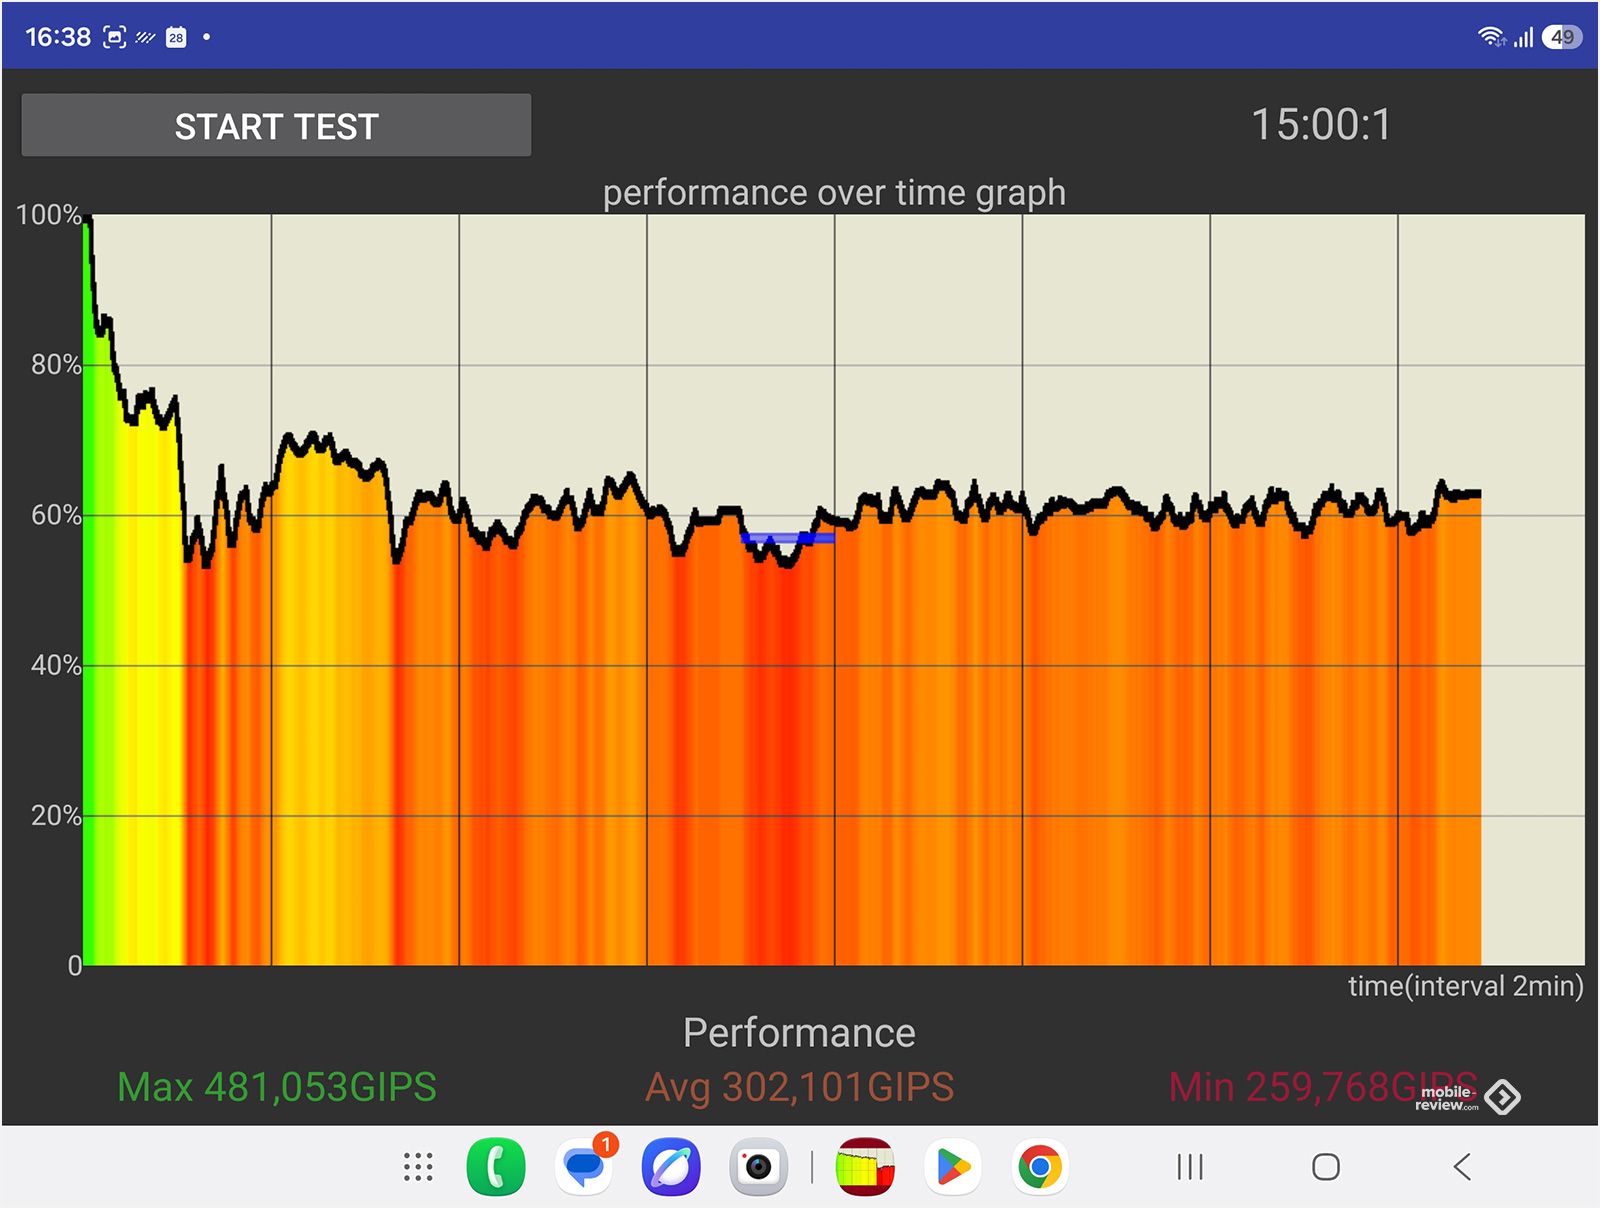Tap the blue marker on graph
The image size is (1600, 1208).
coord(788,538)
